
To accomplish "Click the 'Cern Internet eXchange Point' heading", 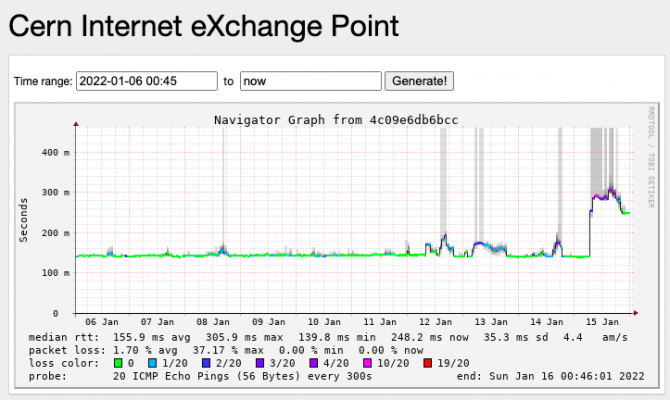I will click(x=203, y=26).
